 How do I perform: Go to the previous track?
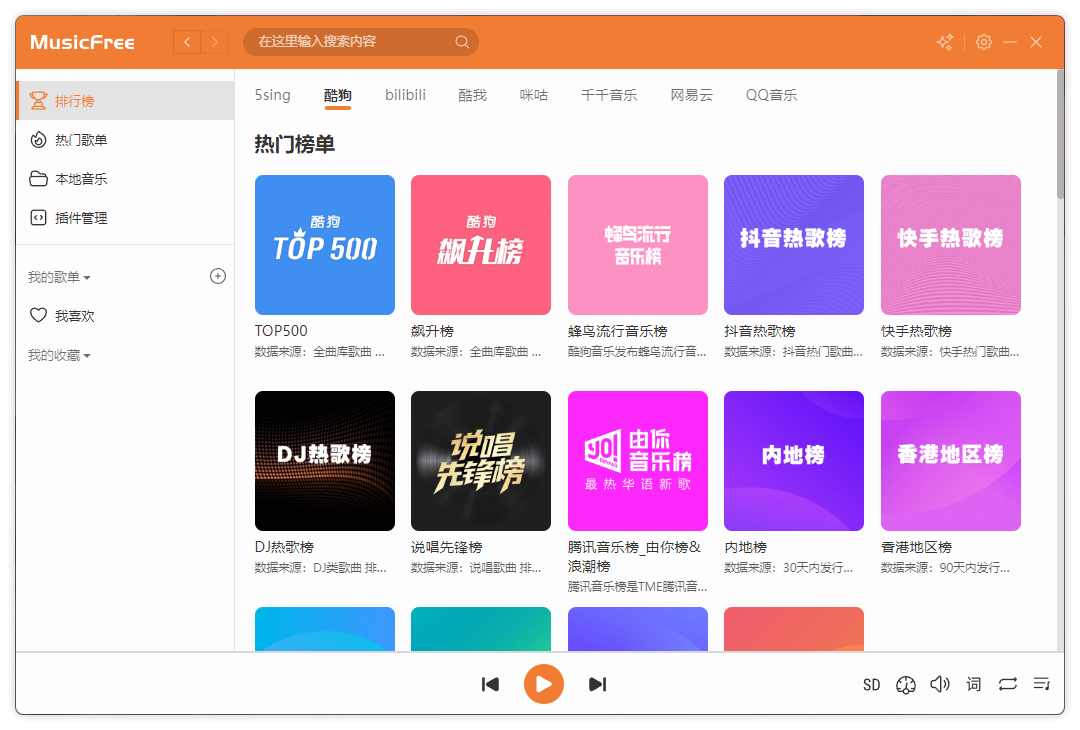[490, 684]
